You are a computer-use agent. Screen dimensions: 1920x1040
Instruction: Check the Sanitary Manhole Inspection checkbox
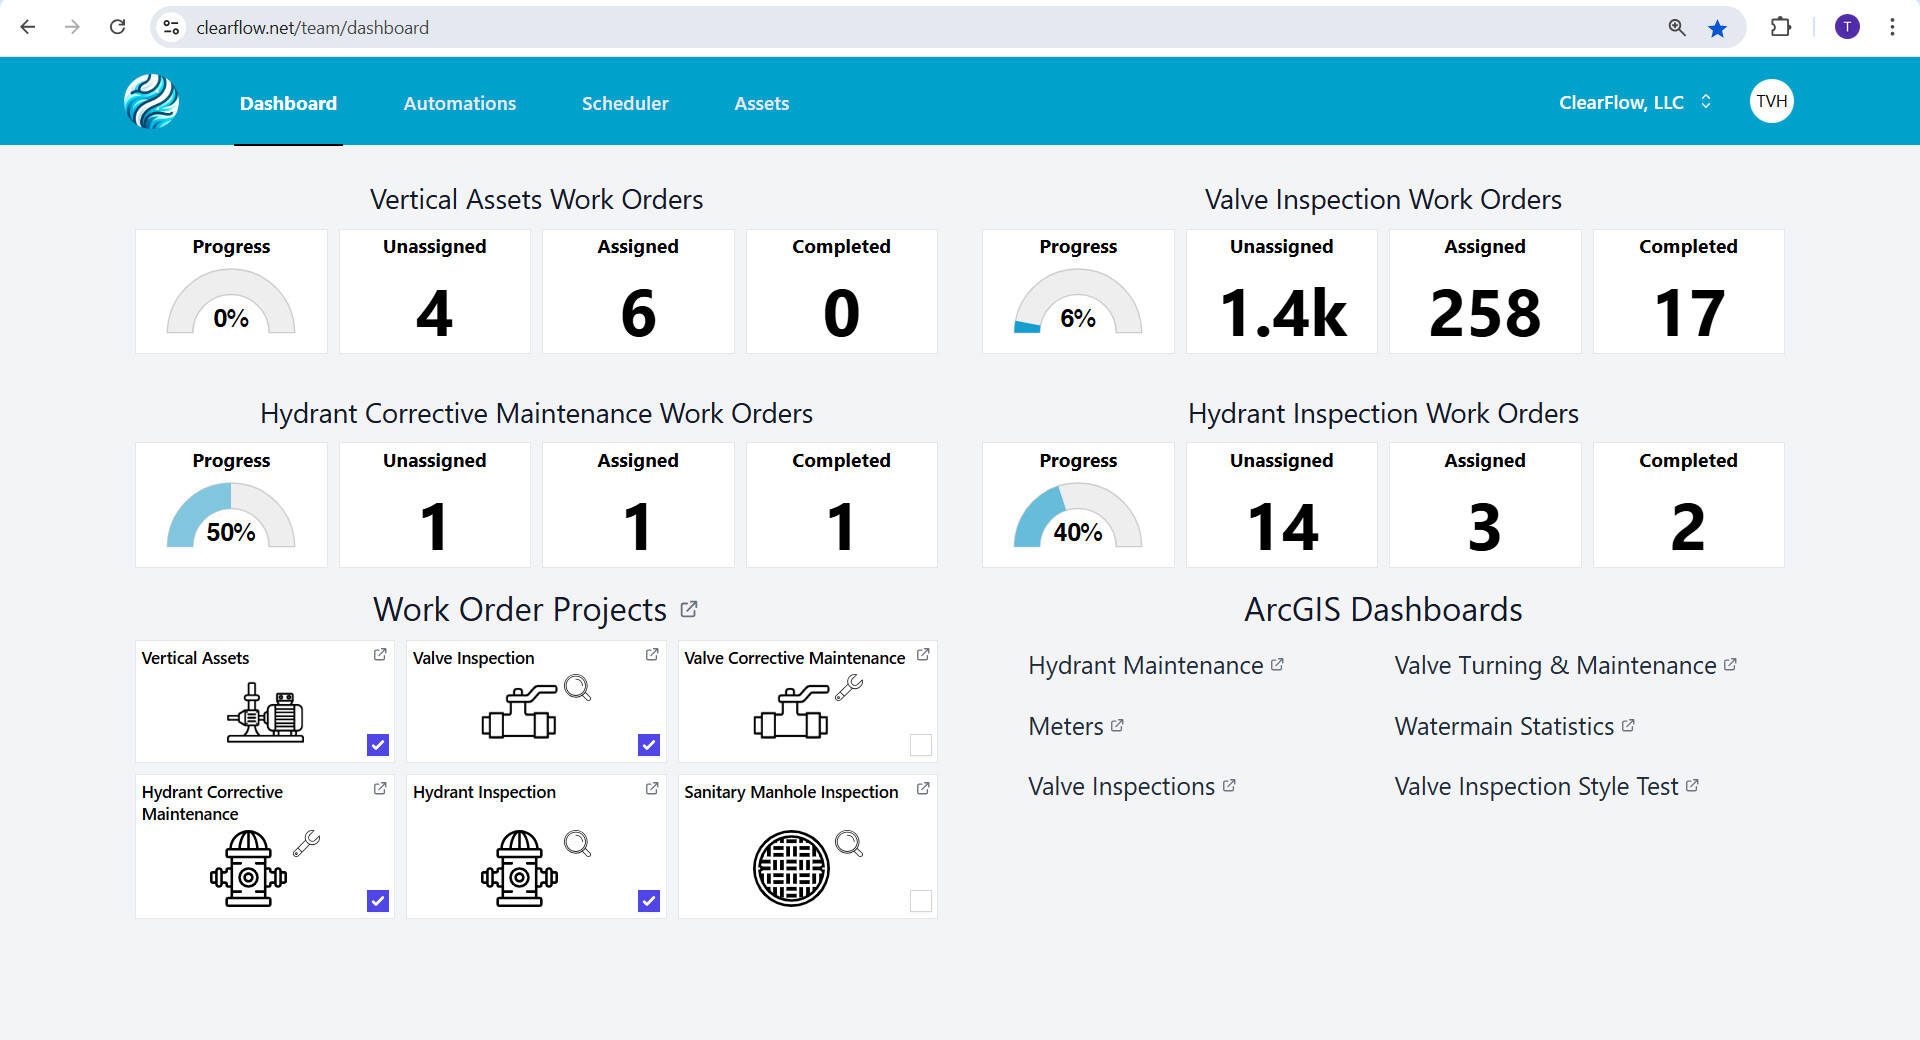[921, 901]
